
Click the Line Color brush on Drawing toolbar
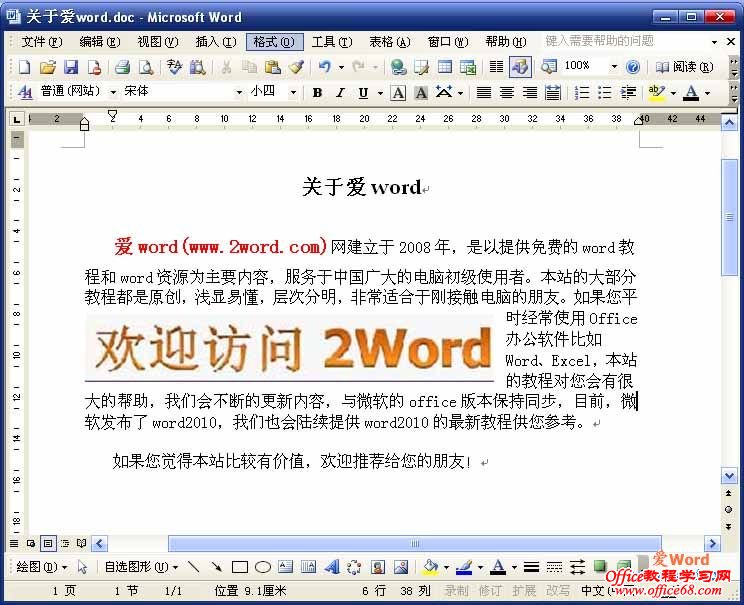(464, 567)
